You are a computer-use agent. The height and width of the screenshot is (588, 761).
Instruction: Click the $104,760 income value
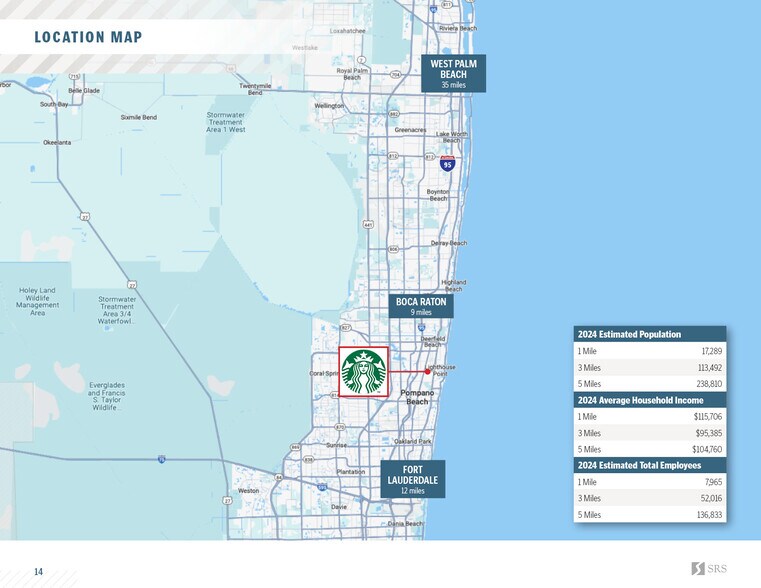[707, 449]
